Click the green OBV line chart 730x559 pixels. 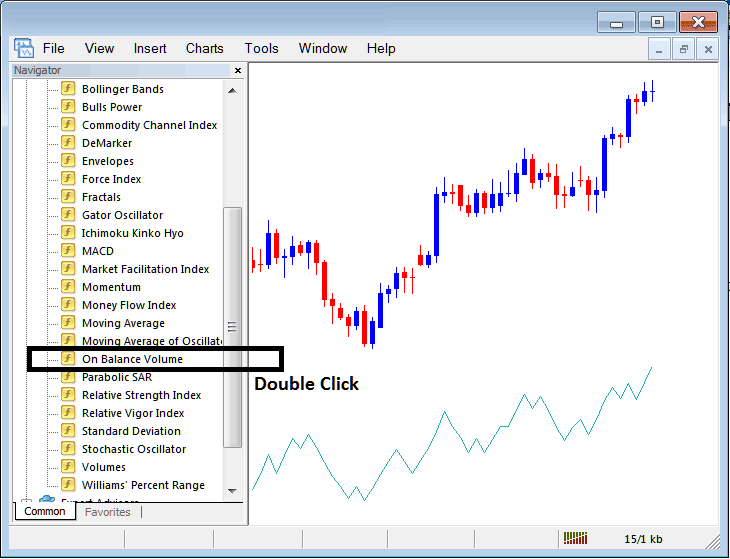[x=452, y=434]
